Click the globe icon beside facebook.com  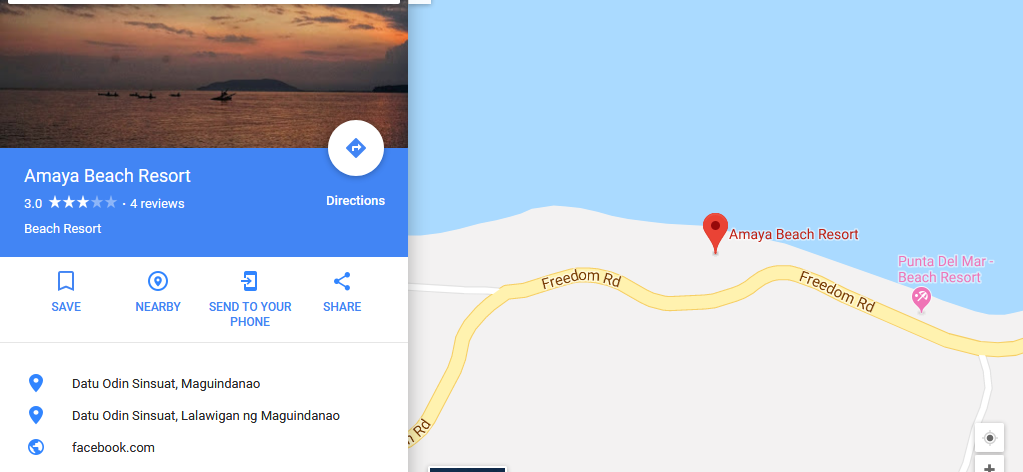36,447
